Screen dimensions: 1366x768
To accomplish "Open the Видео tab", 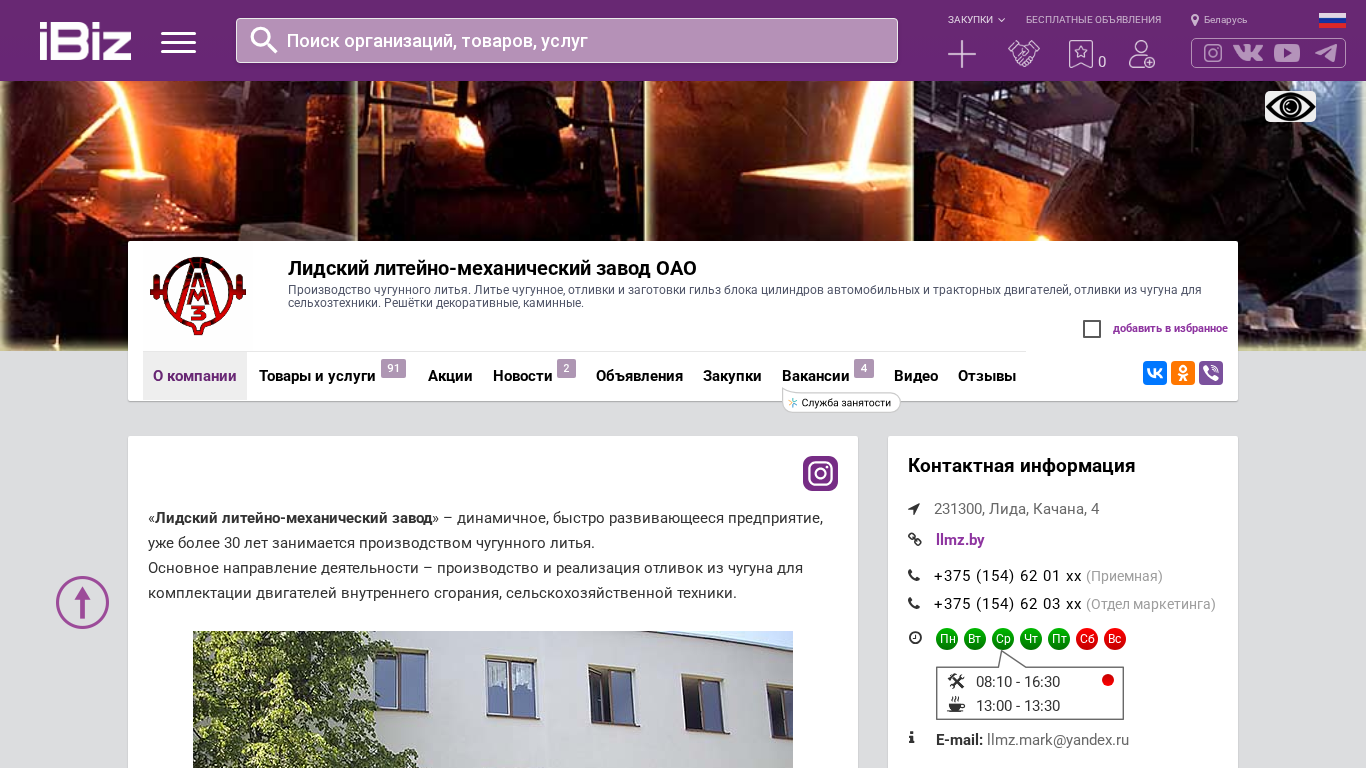I will click(x=916, y=376).
